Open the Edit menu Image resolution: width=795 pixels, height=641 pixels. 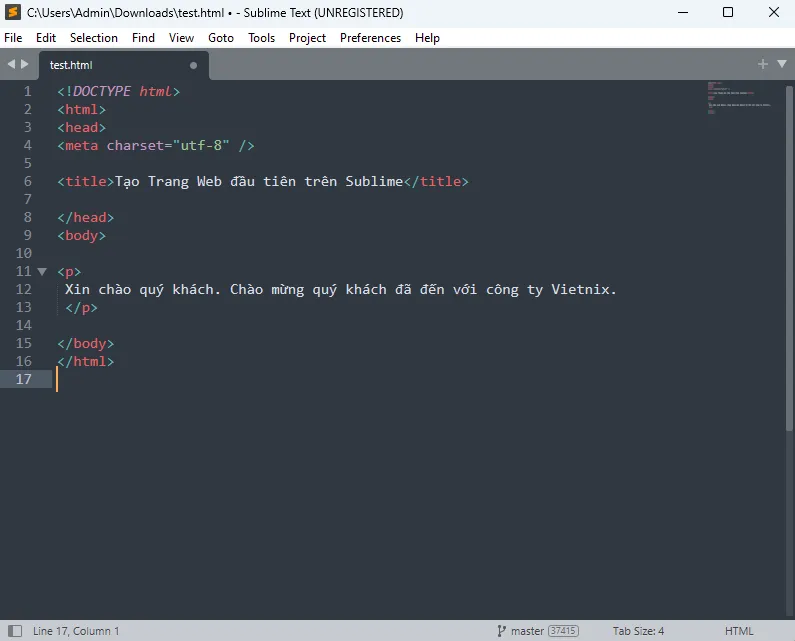[x=46, y=38]
